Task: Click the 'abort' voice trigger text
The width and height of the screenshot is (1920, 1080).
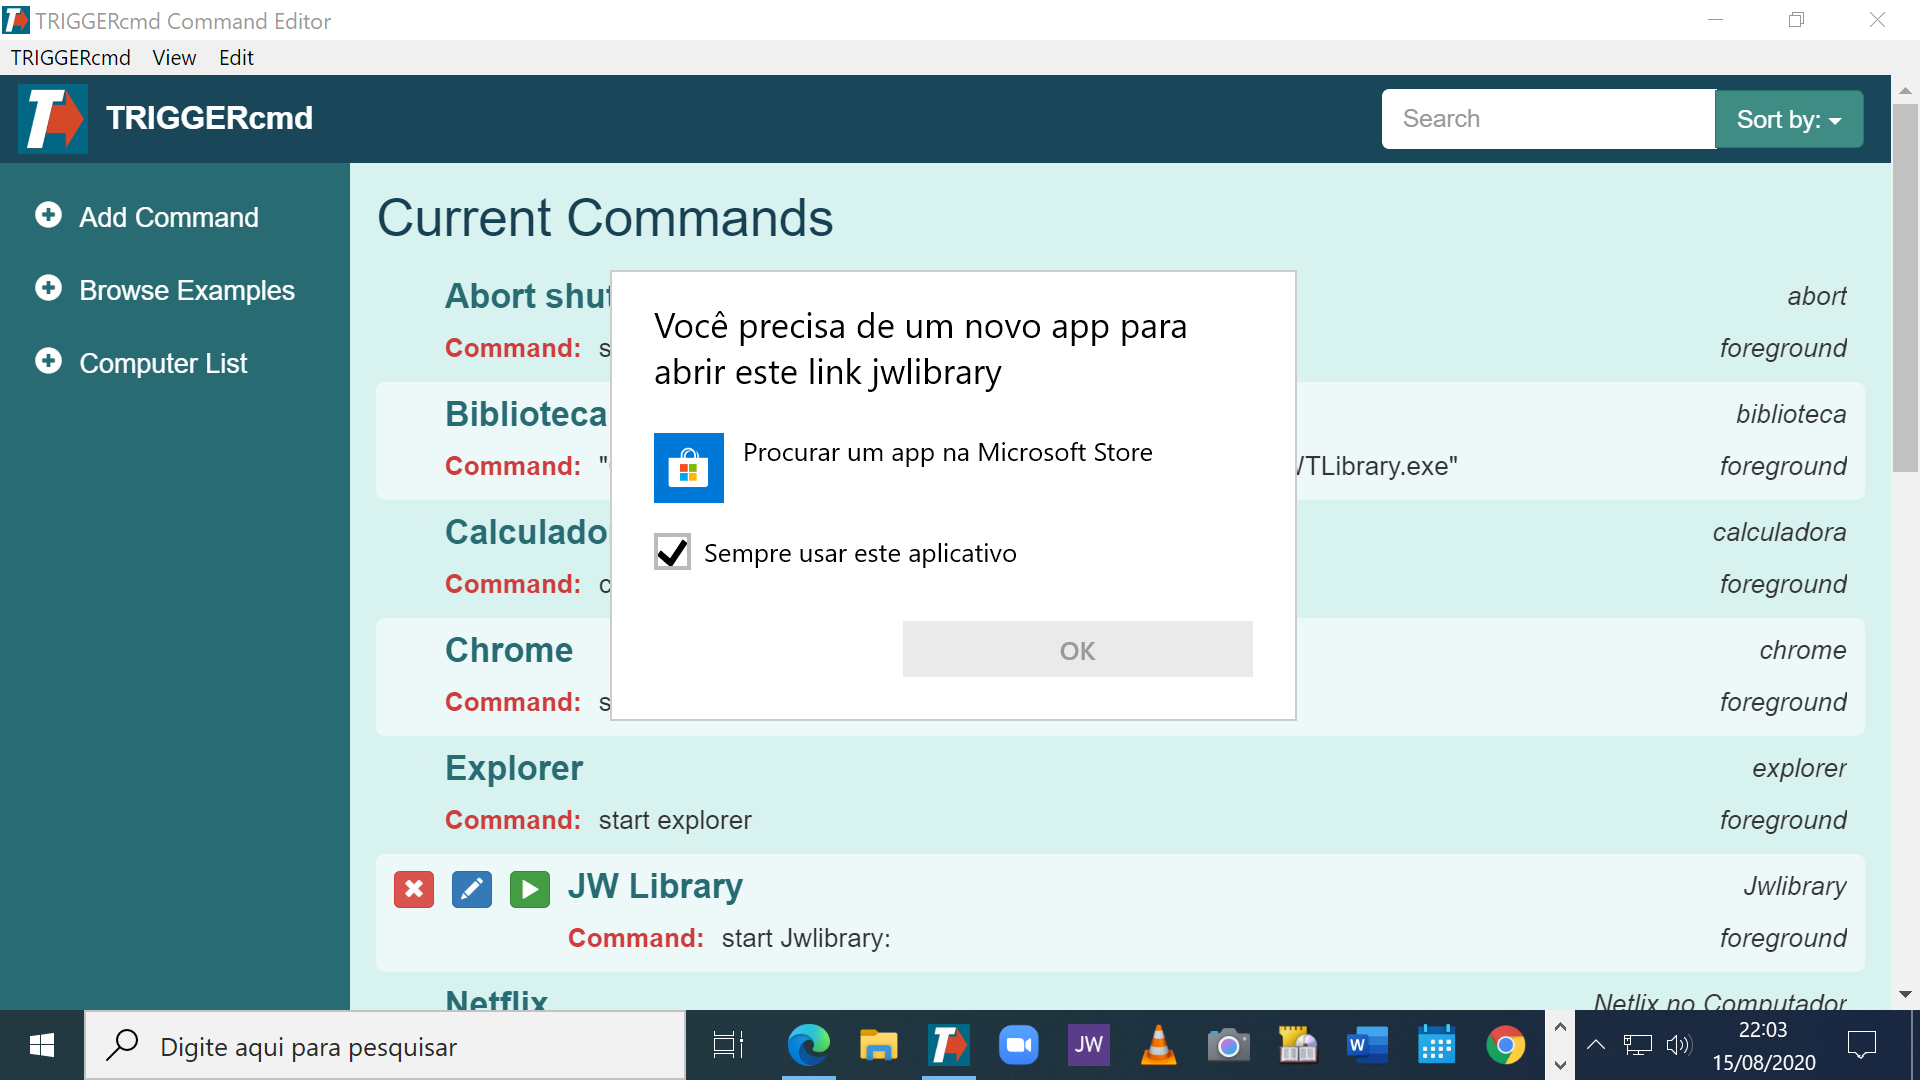Action: tap(1816, 296)
